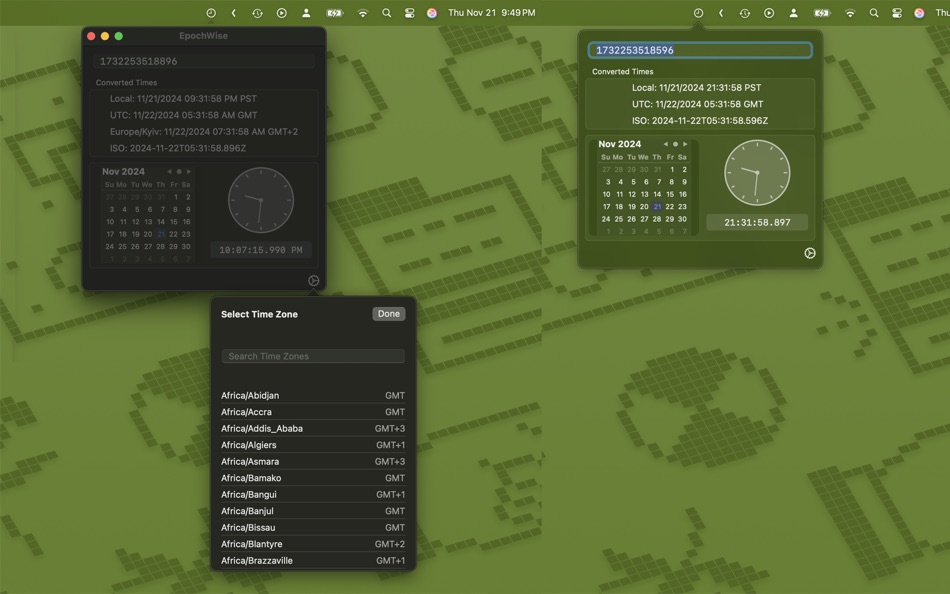Select Africa/Algiers from the timezone list

[313, 444]
